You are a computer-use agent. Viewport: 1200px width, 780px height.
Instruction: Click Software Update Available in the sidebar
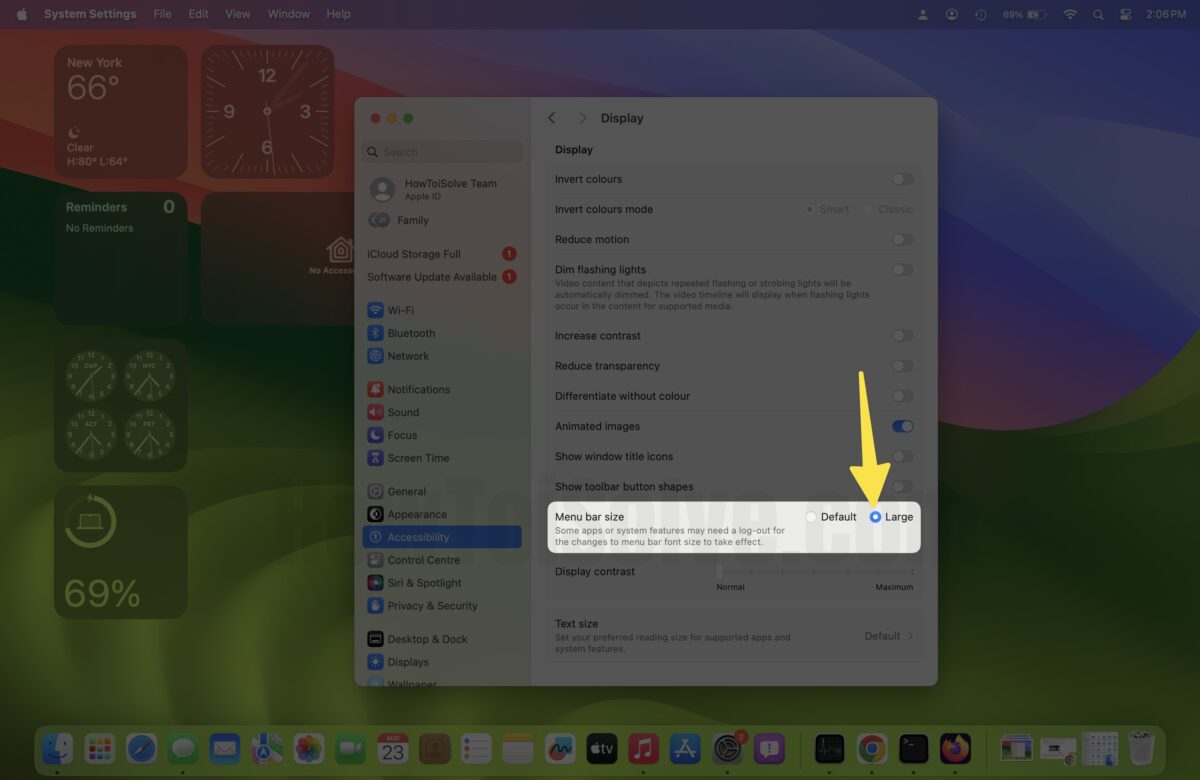tap(434, 277)
